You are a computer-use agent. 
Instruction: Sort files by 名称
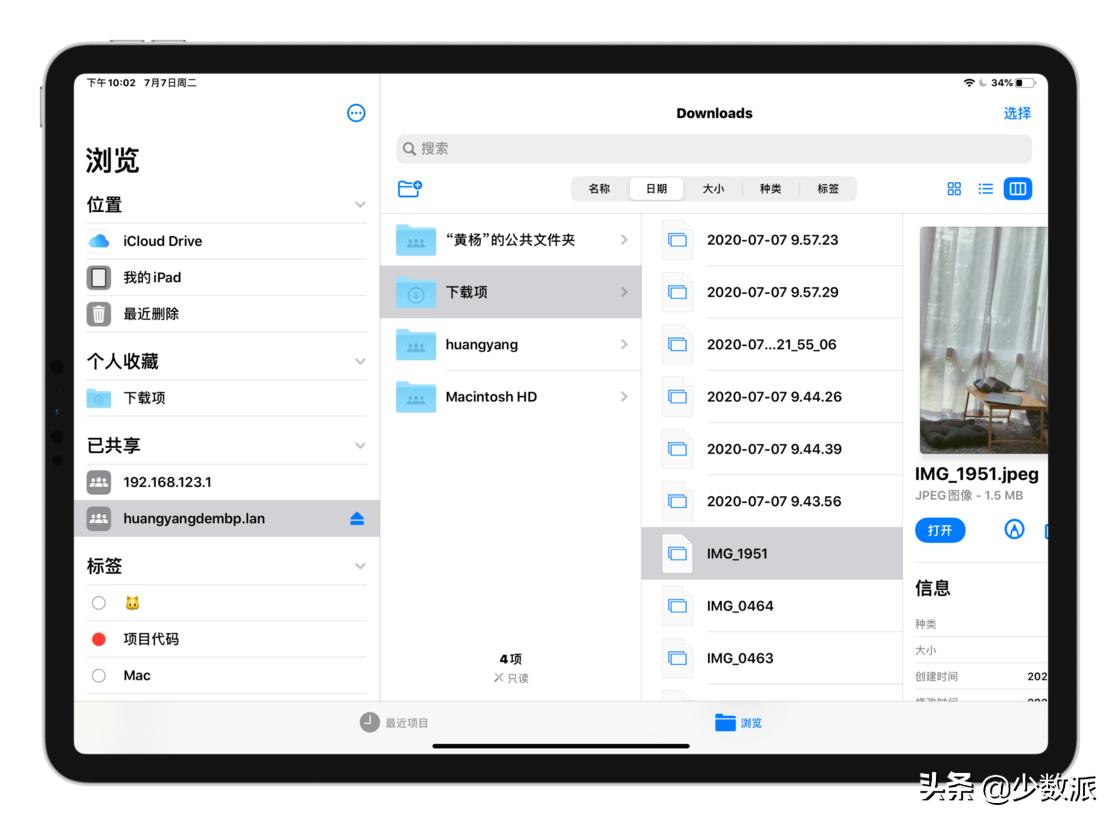click(x=600, y=188)
